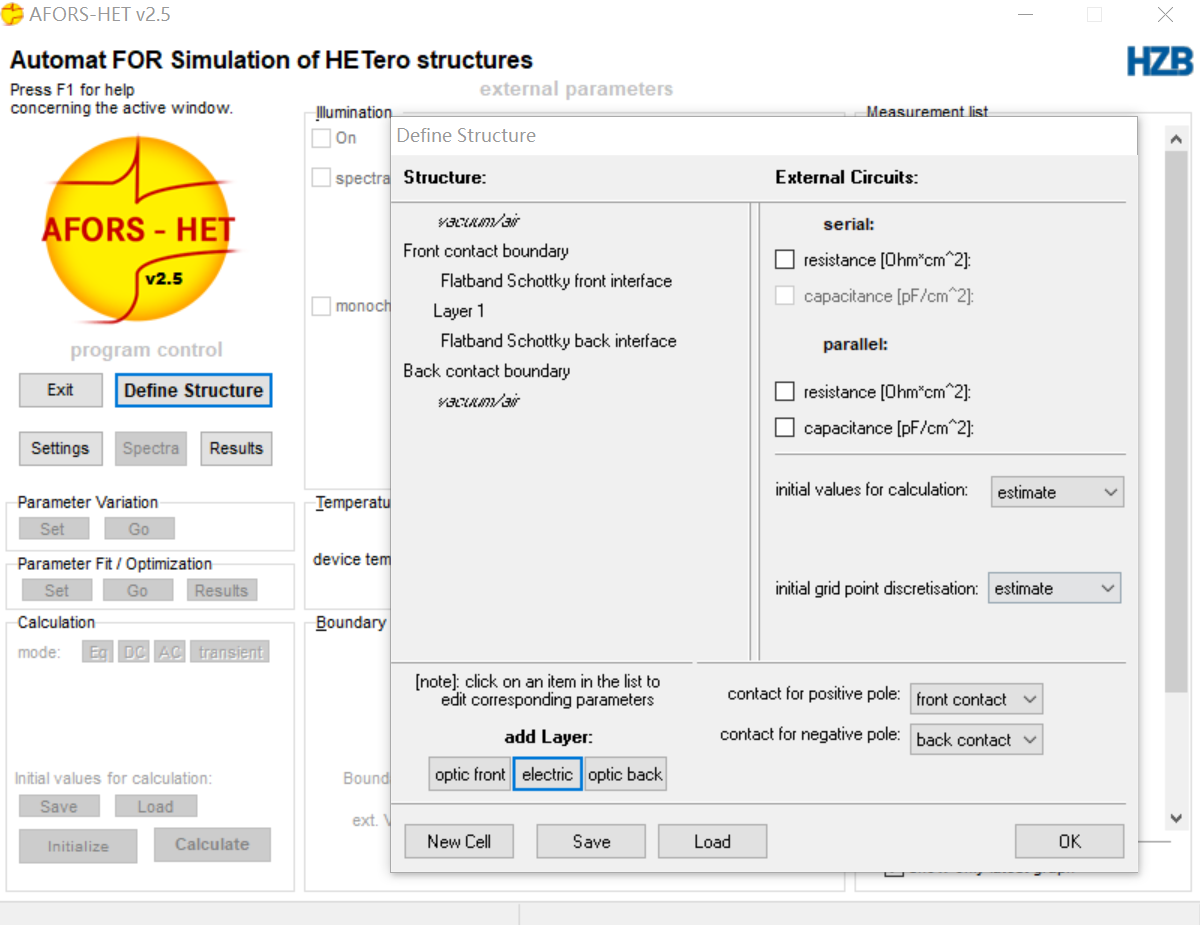Turn on the Illumination On checkbox
Screen dimensions: 1200x925
(x=321, y=138)
